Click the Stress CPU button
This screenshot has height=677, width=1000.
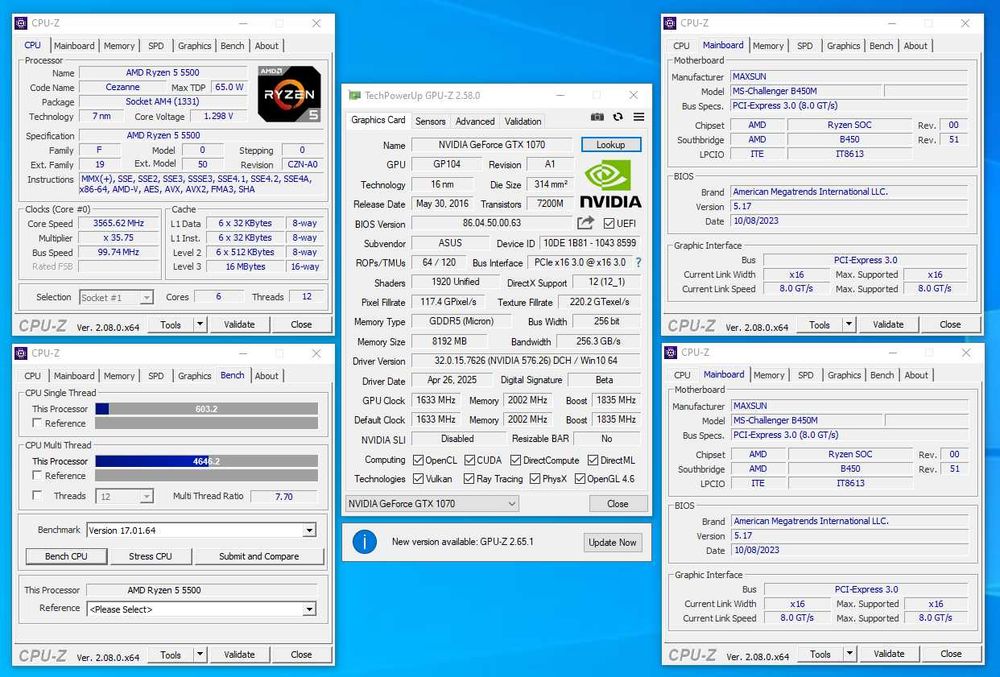(x=151, y=556)
